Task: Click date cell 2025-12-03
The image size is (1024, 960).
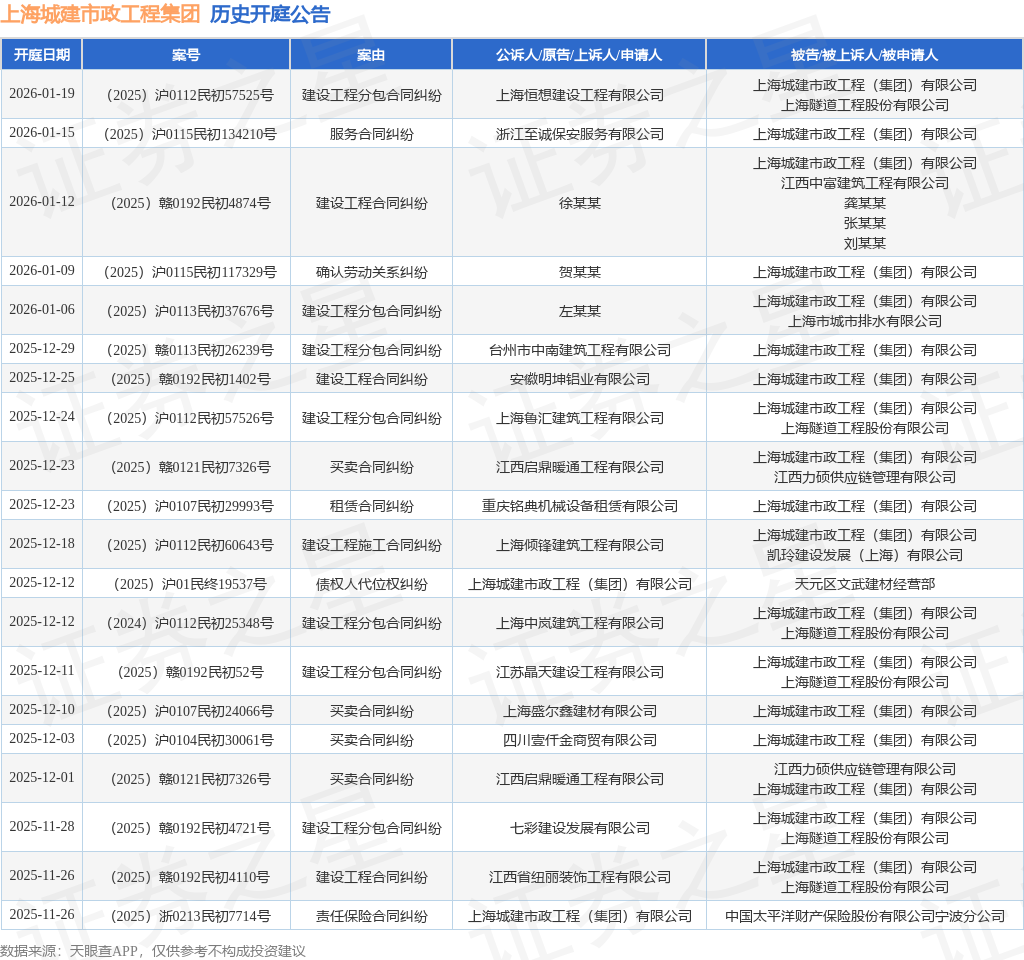Action: coord(42,739)
